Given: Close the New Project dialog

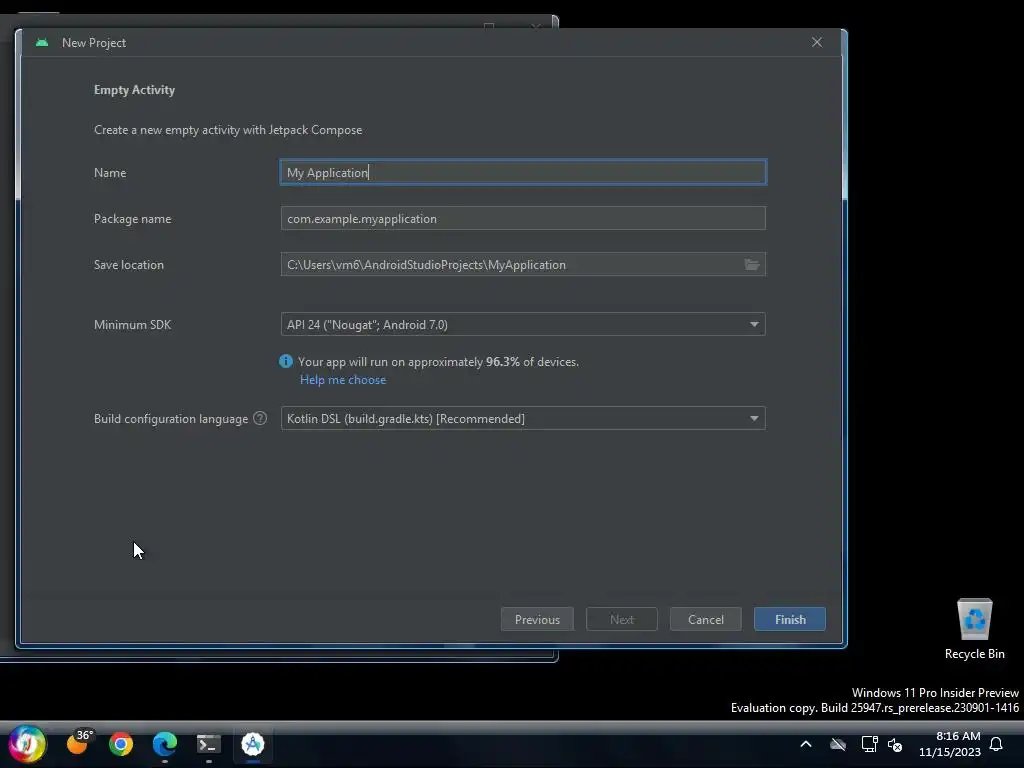Looking at the screenshot, I should click(x=817, y=42).
